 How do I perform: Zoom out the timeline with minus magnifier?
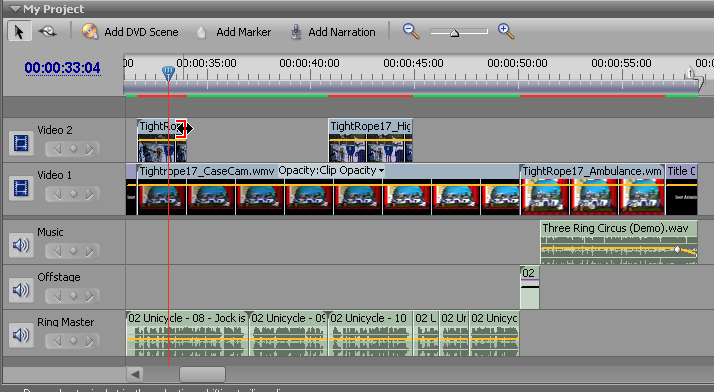(x=411, y=31)
